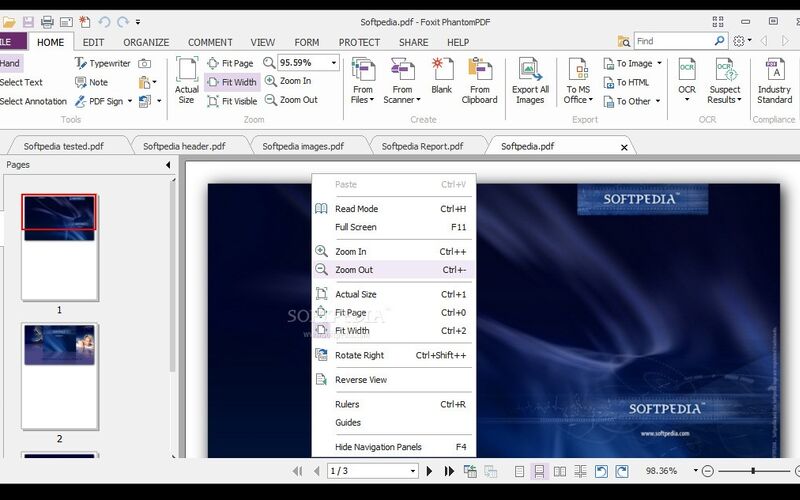
Task: Expand the clipboard paste dropdown arrow
Action: [155, 82]
